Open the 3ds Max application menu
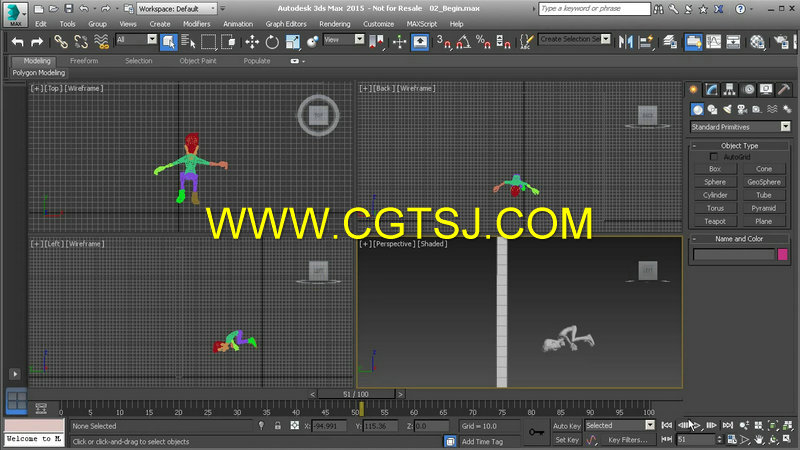 [x=15, y=14]
